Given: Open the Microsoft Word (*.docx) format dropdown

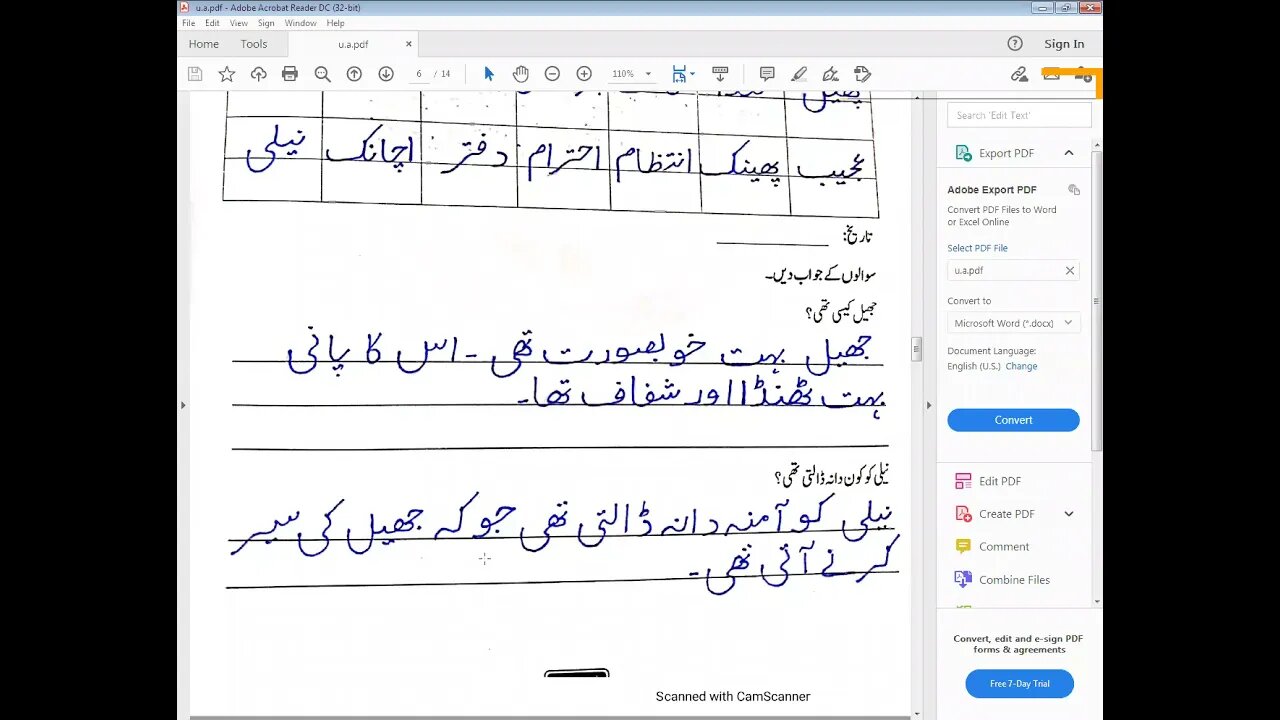Looking at the screenshot, I should pyautogui.click(x=1013, y=323).
